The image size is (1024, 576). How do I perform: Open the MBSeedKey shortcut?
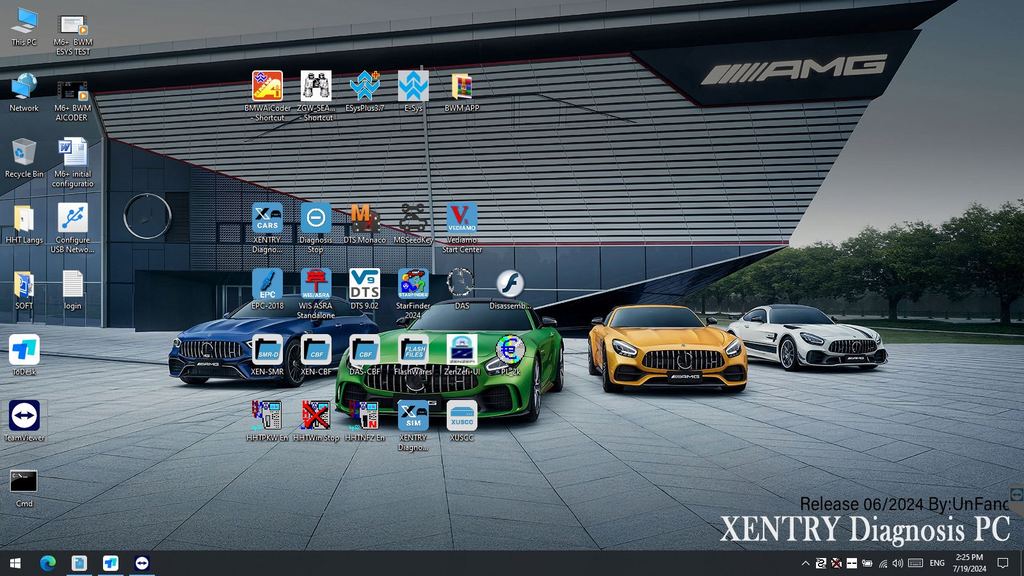413,218
